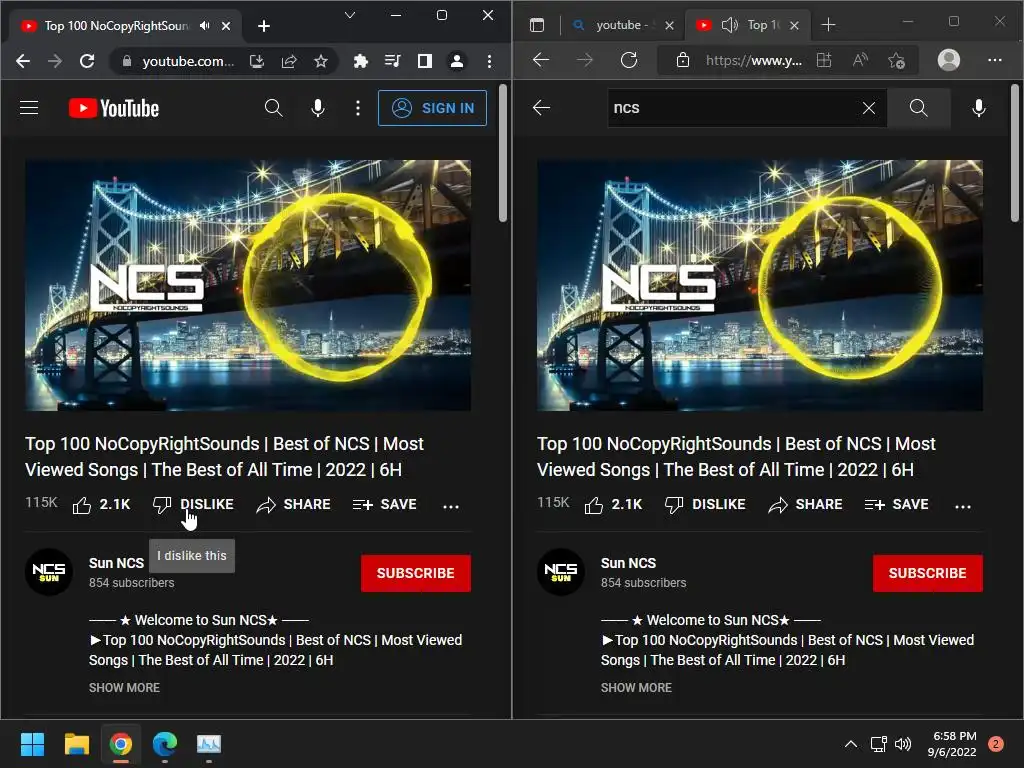Open Chrome's media control icon
The height and width of the screenshot is (768, 1024).
[392, 61]
